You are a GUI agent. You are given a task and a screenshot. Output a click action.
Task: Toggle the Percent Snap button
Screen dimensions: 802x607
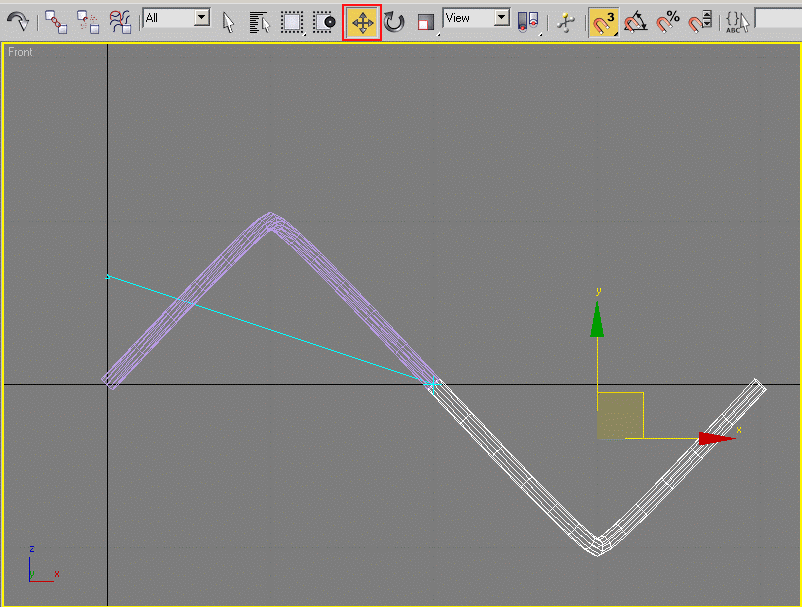coord(667,23)
